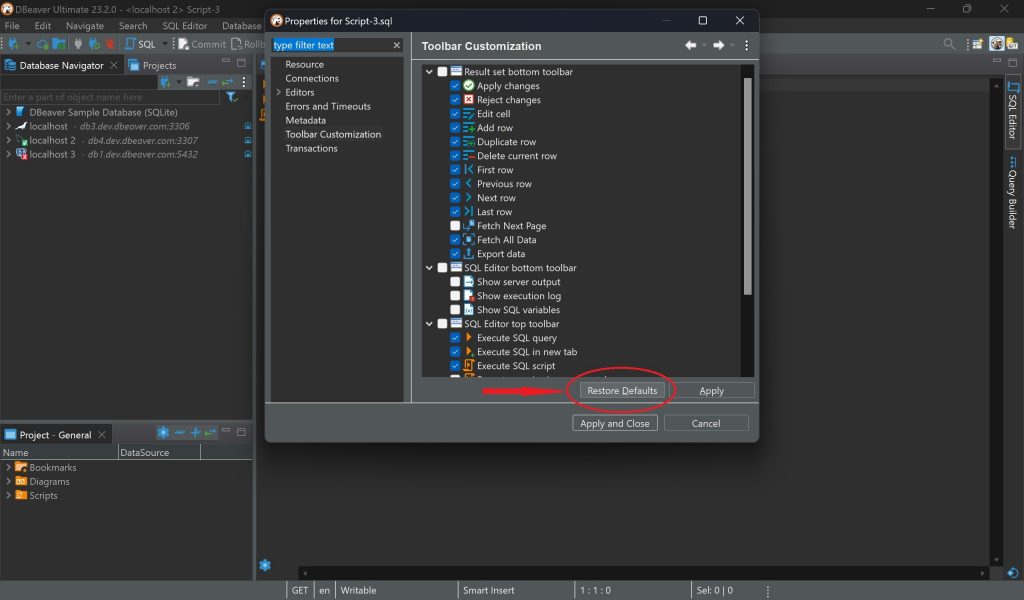Click the Git perspective icon in top-right toolbar

pos(1012,44)
